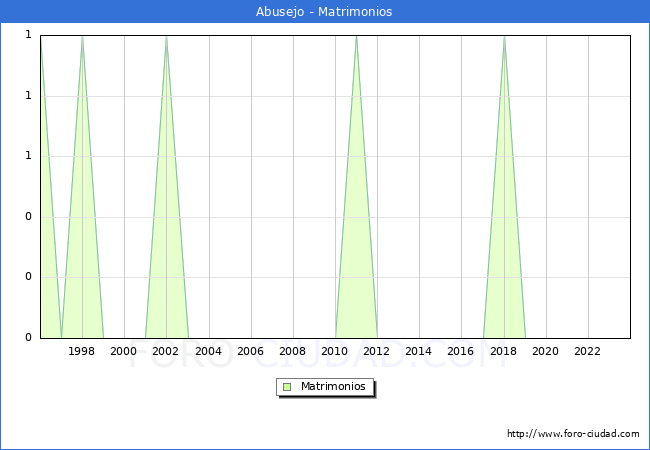Click the top of the 2011 peak
Viewport: 650px width, 450px height.
pos(356,37)
